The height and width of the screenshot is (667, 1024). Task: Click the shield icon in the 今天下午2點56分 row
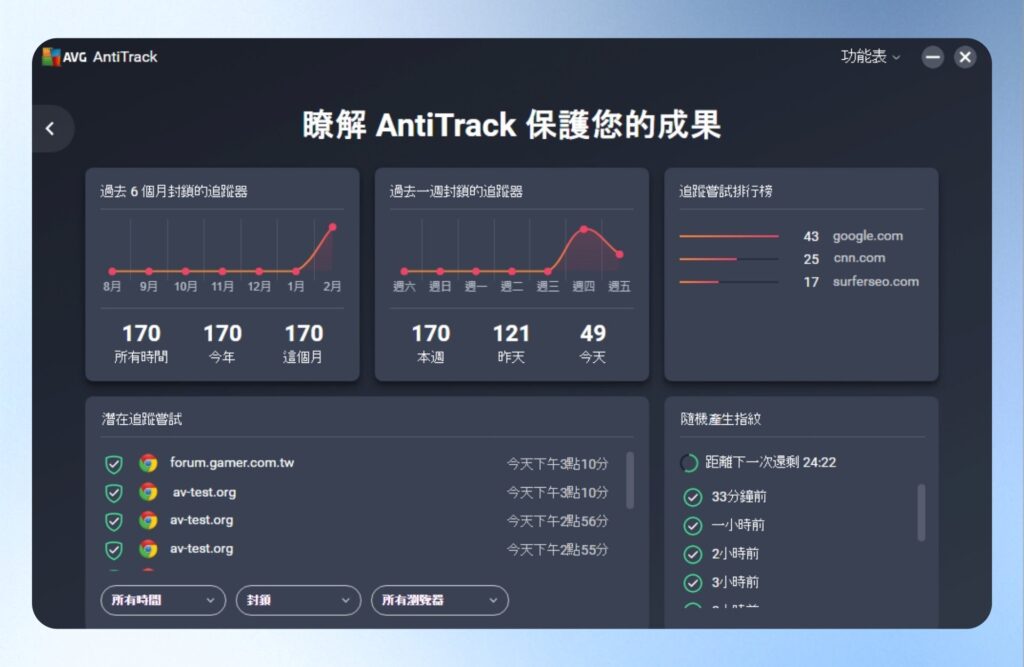tap(114, 521)
